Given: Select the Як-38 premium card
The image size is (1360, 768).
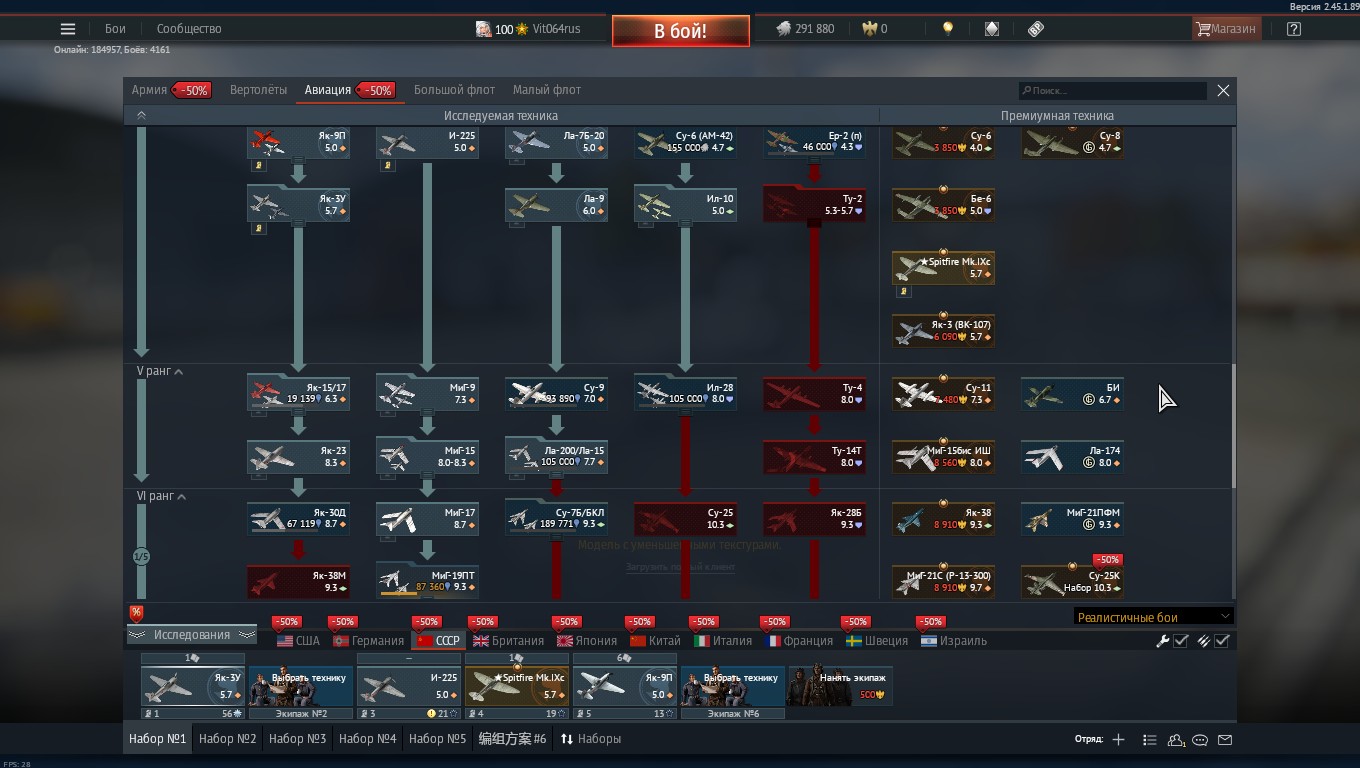Looking at the screenshot, I should tap(943, 518).
